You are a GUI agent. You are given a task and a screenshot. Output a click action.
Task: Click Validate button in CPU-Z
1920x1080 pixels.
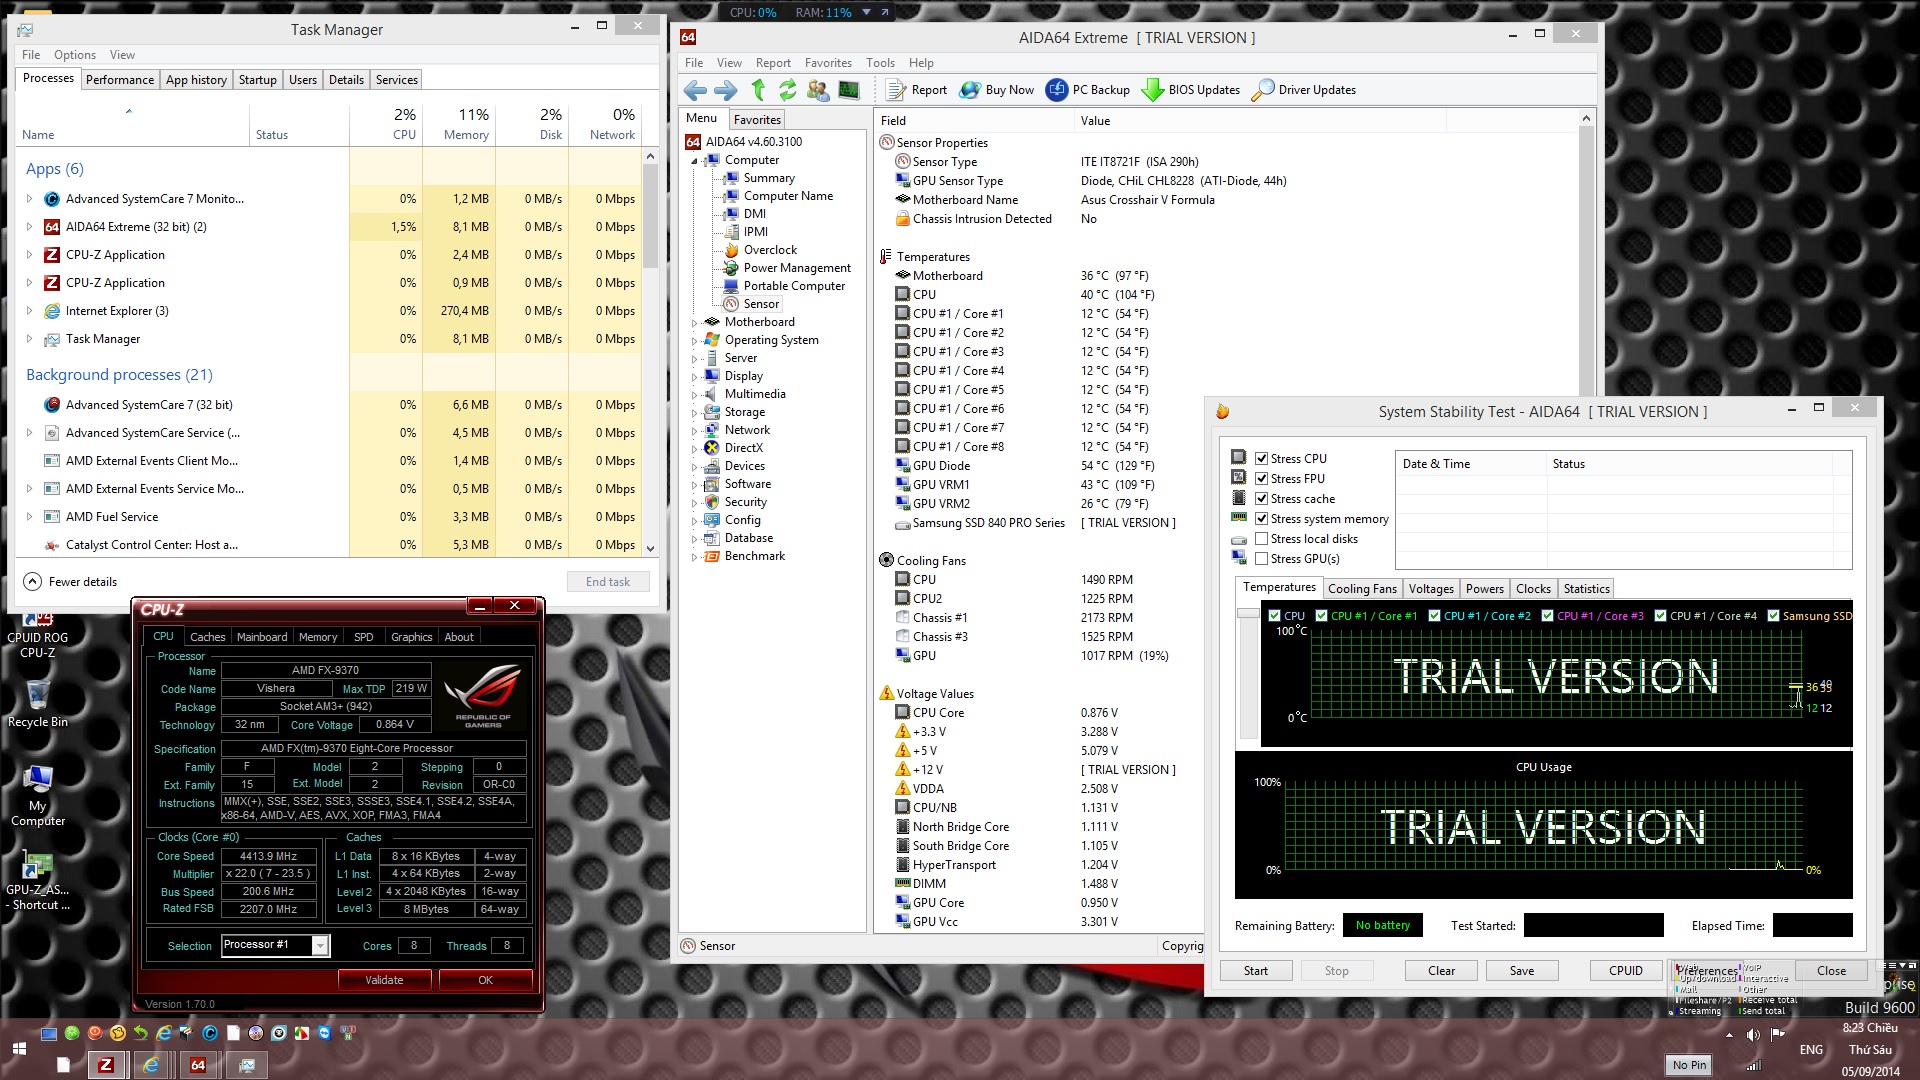pos(384,980)
